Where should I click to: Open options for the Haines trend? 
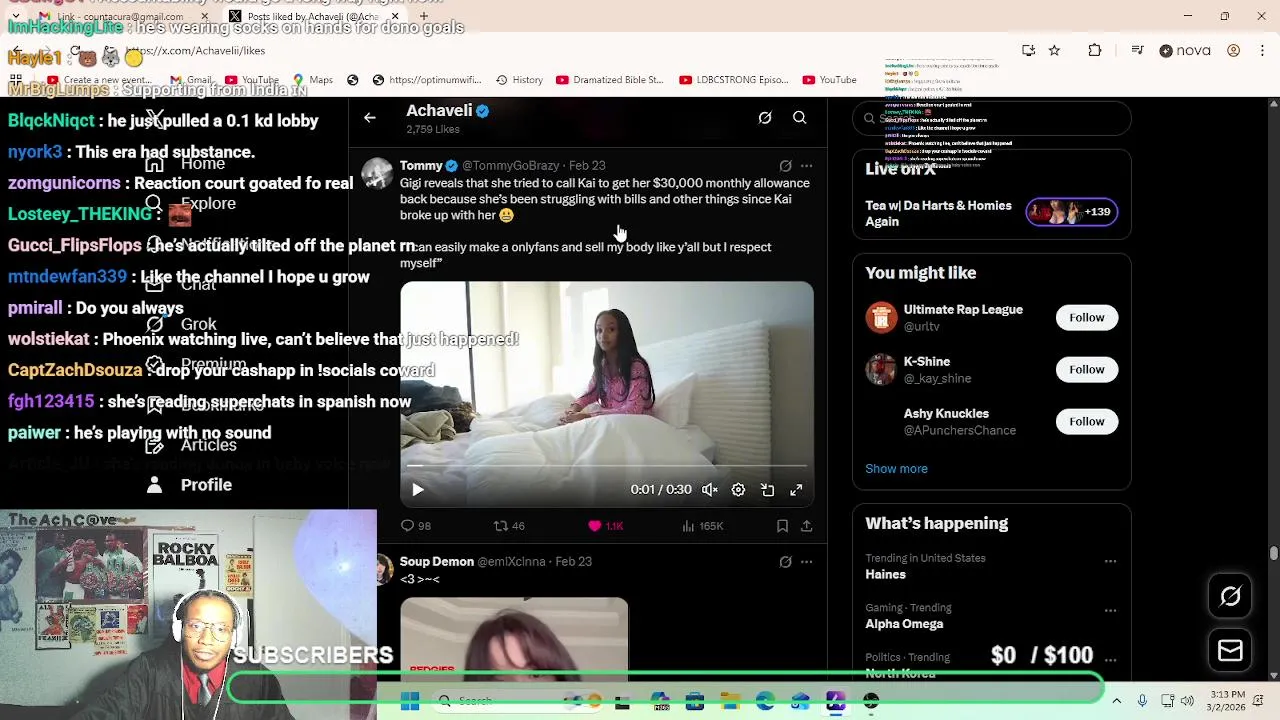[1110, 562]
